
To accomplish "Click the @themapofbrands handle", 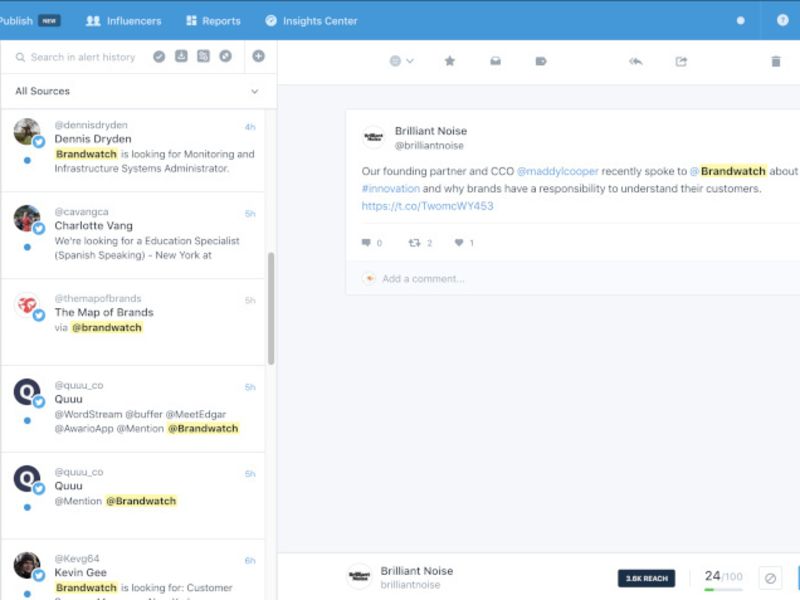I will [98, 298].
